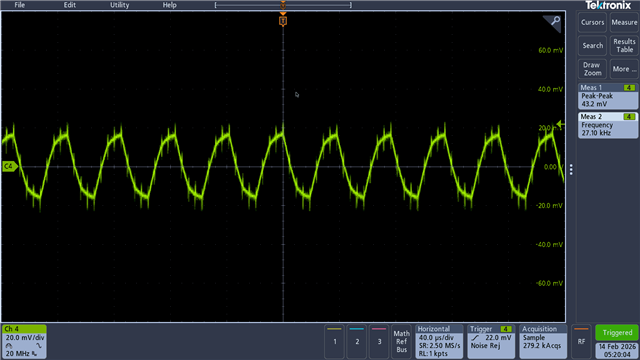640x360 pixels.
Task: Open the More... add-badge dropdown
Action: point(624,69)
